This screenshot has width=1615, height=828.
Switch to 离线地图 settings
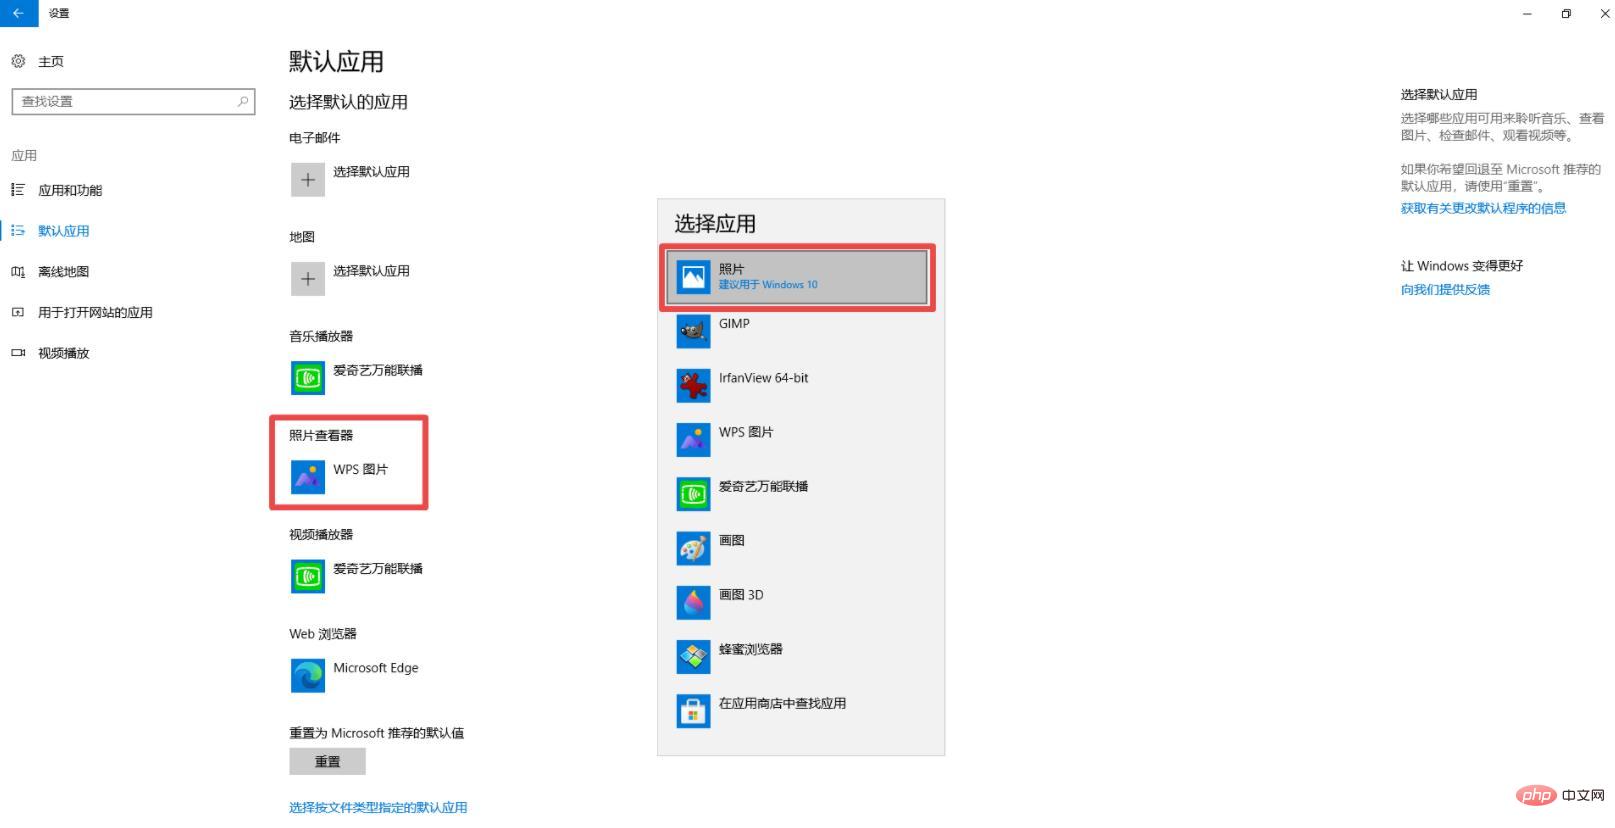pyautogui.click(x=64, y=272)
